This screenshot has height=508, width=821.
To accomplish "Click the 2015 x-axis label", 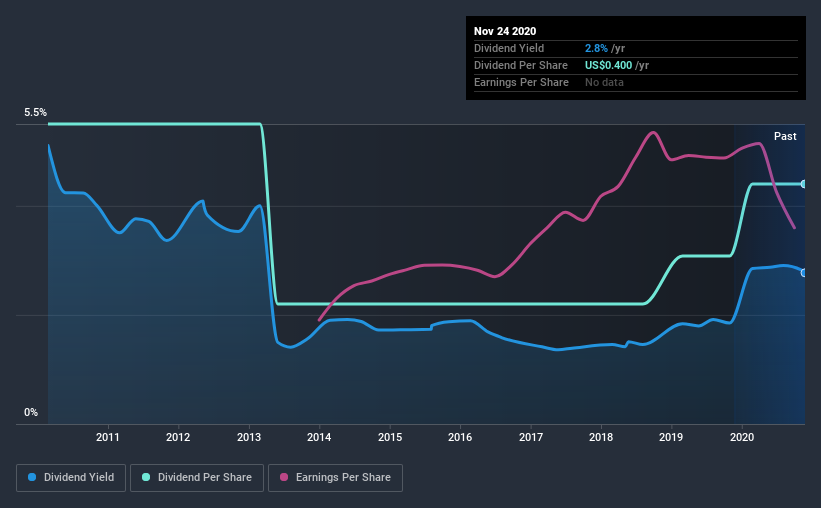I will click(390, 437).
